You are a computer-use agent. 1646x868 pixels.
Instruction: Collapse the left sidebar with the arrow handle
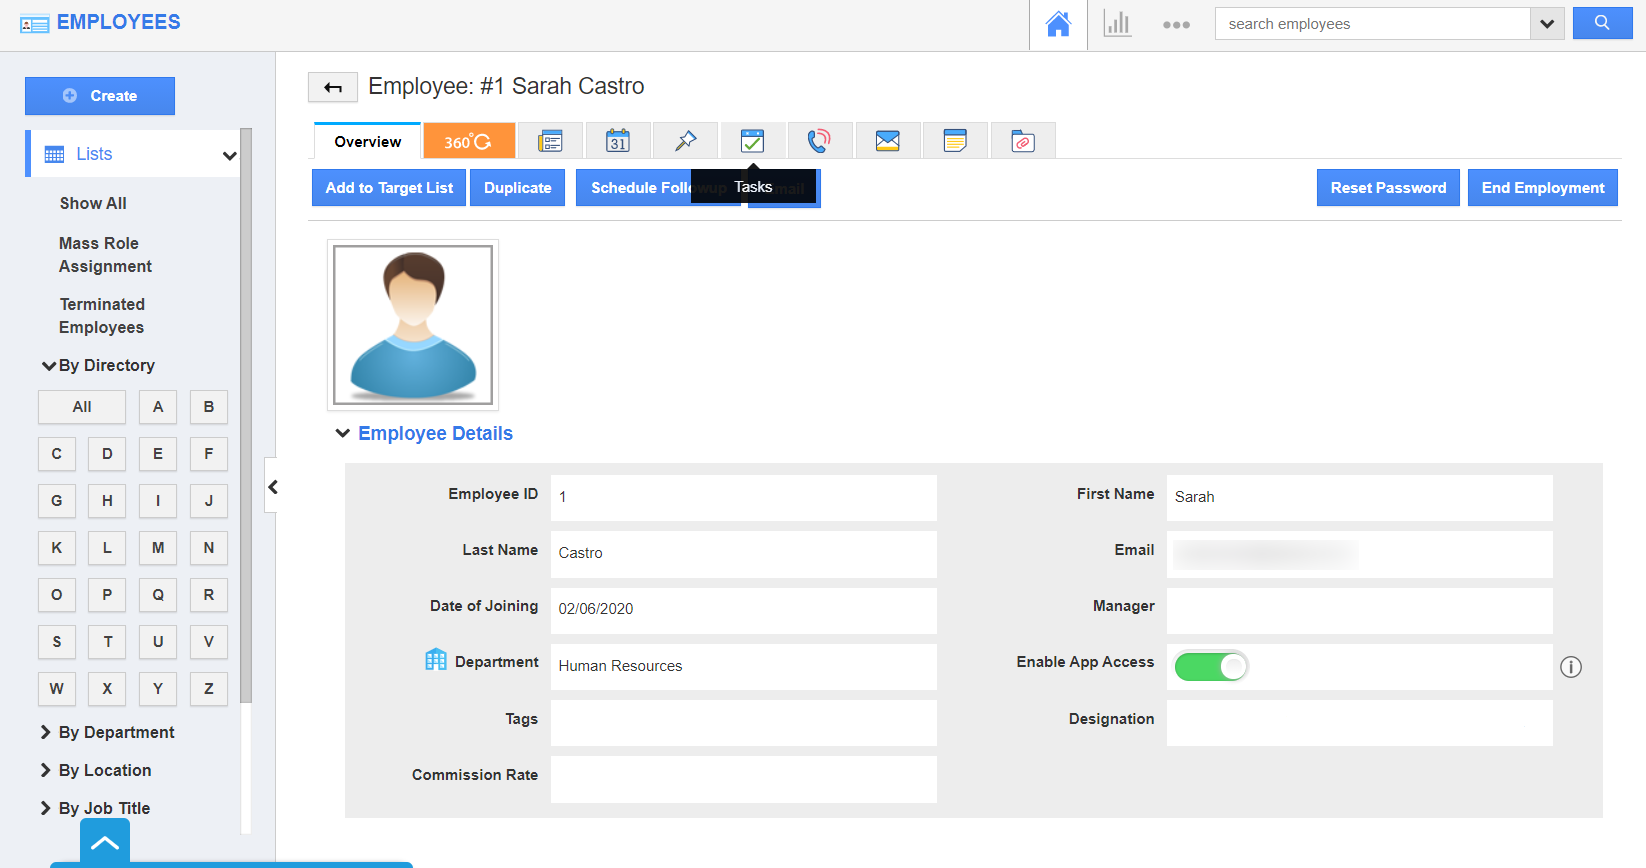271,487
